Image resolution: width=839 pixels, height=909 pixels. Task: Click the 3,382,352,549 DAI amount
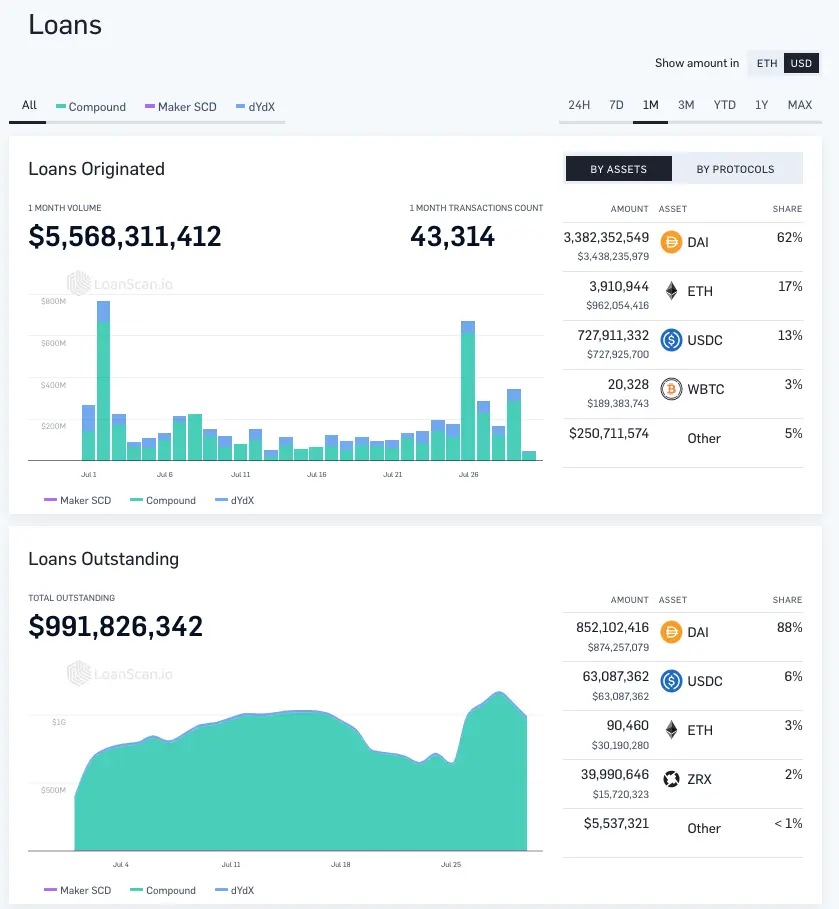click(606, 238)
